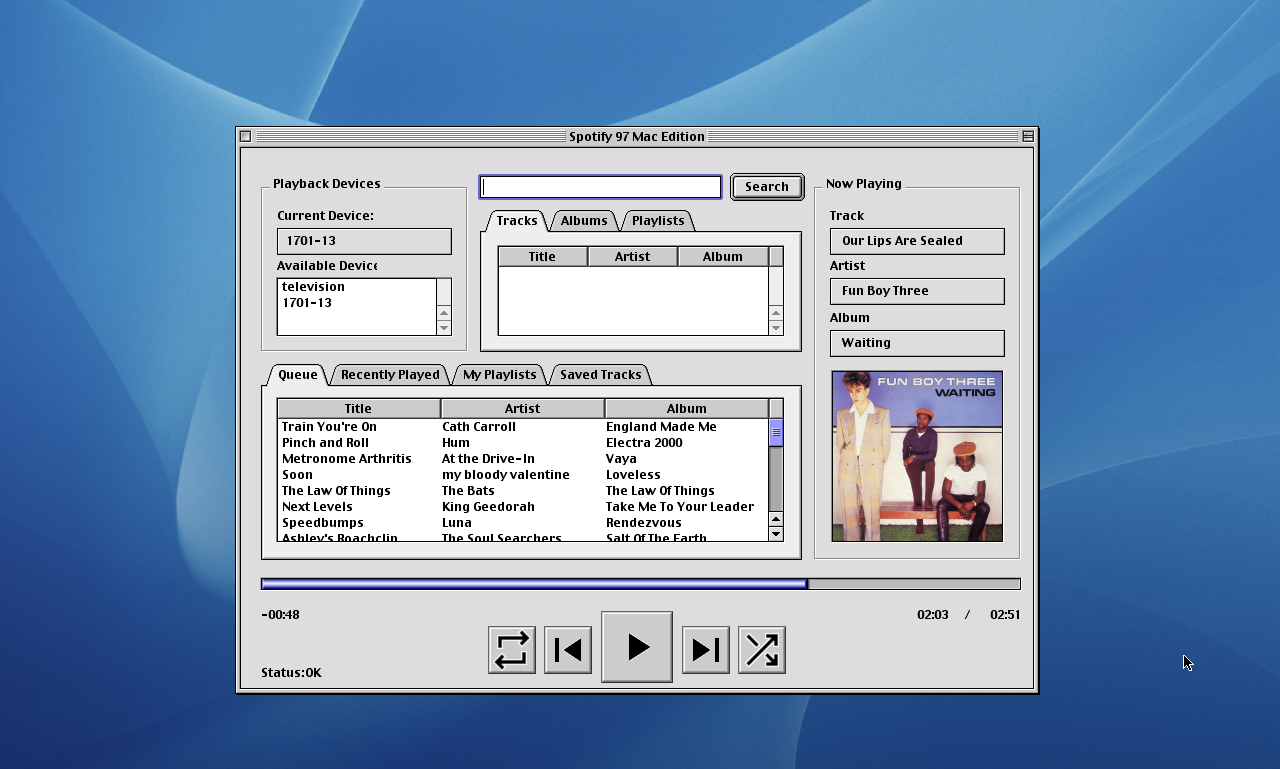Screen dimensions: 1280x769
Task: Click artist King Geedorah in queue
Action: tap(488, 507)
